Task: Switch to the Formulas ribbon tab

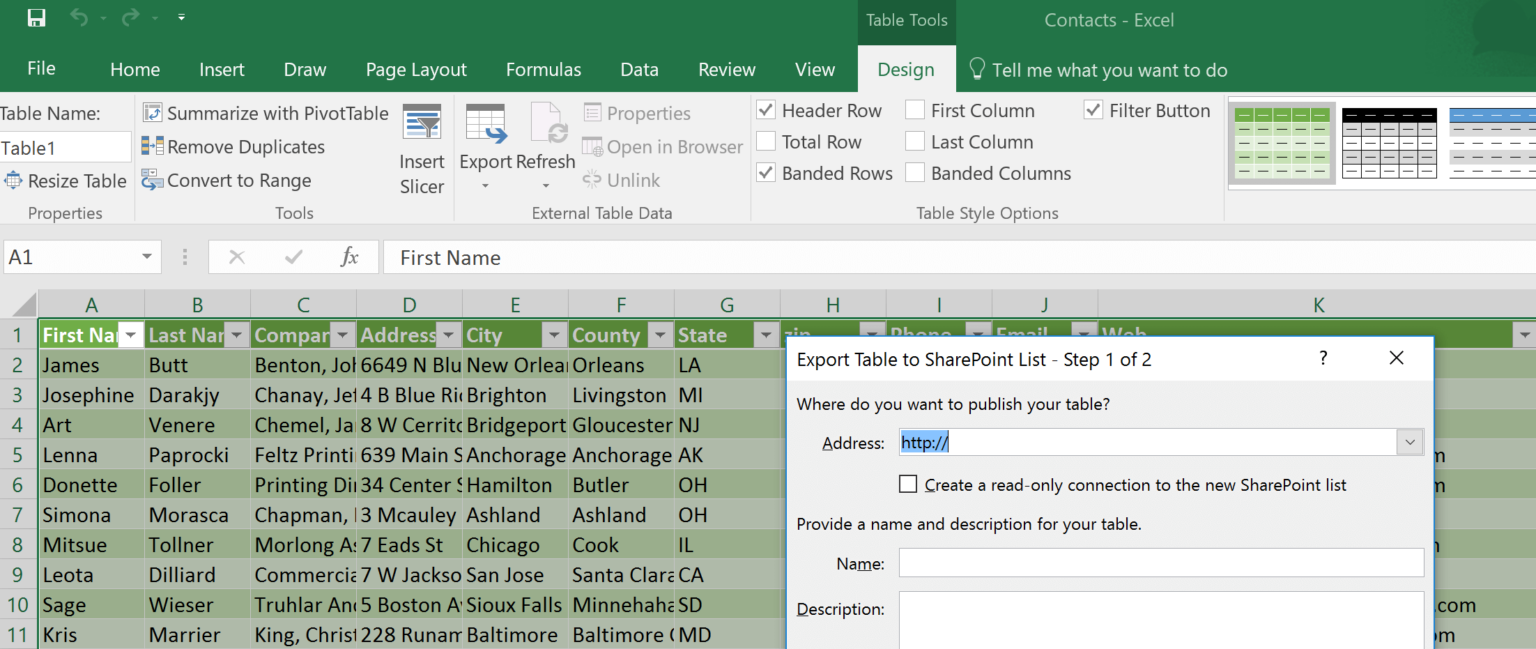Action: [x=543, y=69]
